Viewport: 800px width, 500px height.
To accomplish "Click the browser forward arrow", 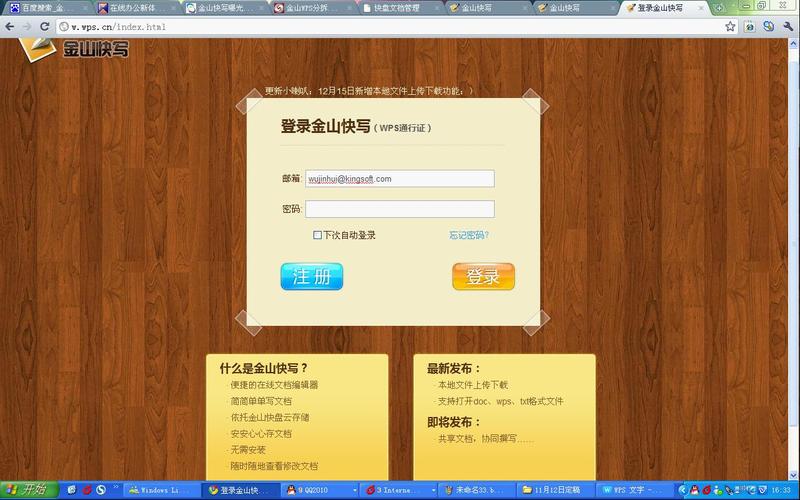I will point(27,27).
